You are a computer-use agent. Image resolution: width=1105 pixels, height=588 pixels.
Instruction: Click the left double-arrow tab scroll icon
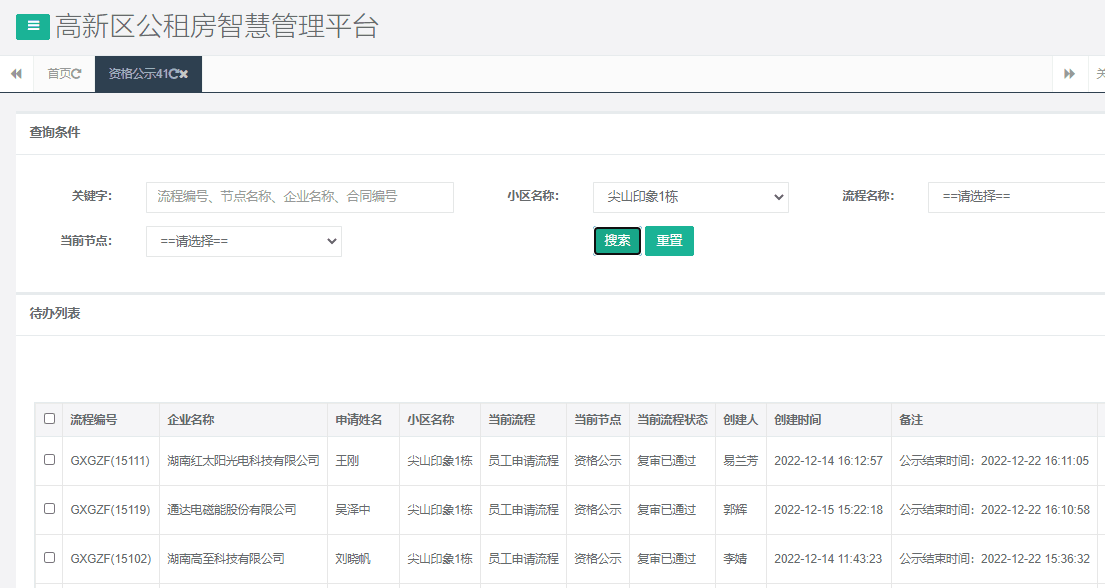16,73
